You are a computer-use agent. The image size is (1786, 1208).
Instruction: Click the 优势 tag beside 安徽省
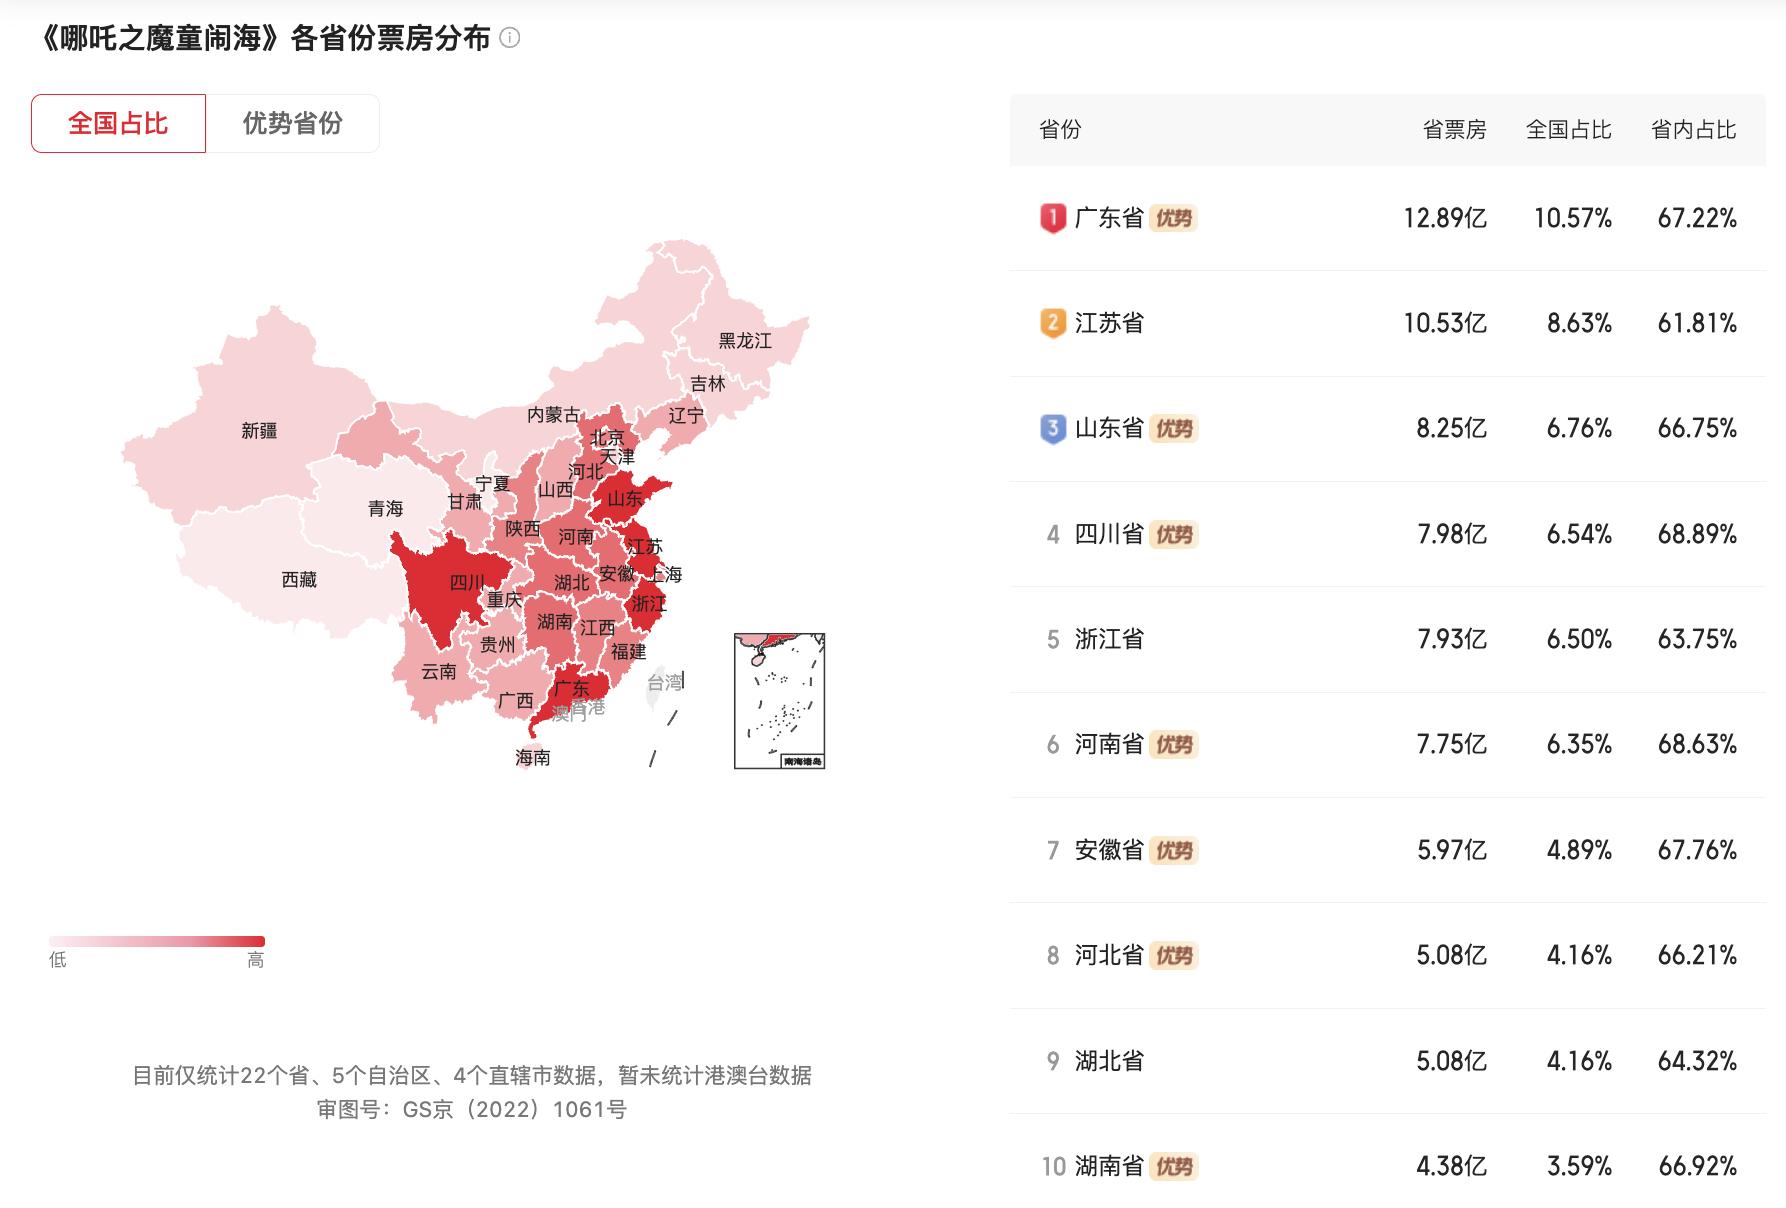1173,851
